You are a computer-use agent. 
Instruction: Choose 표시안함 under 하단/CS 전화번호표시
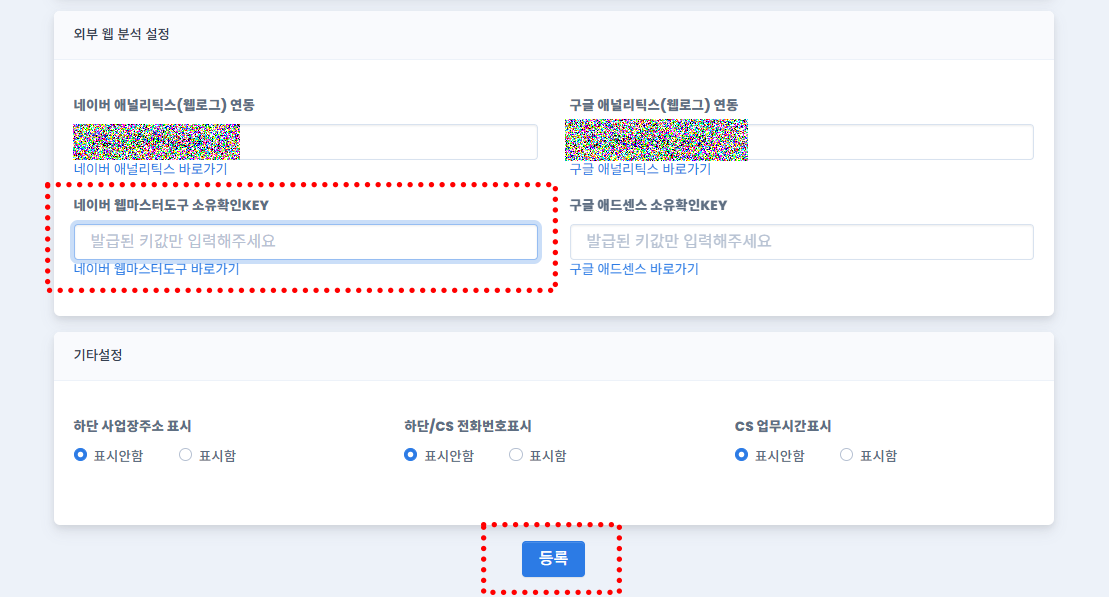[x=411, y=455]
